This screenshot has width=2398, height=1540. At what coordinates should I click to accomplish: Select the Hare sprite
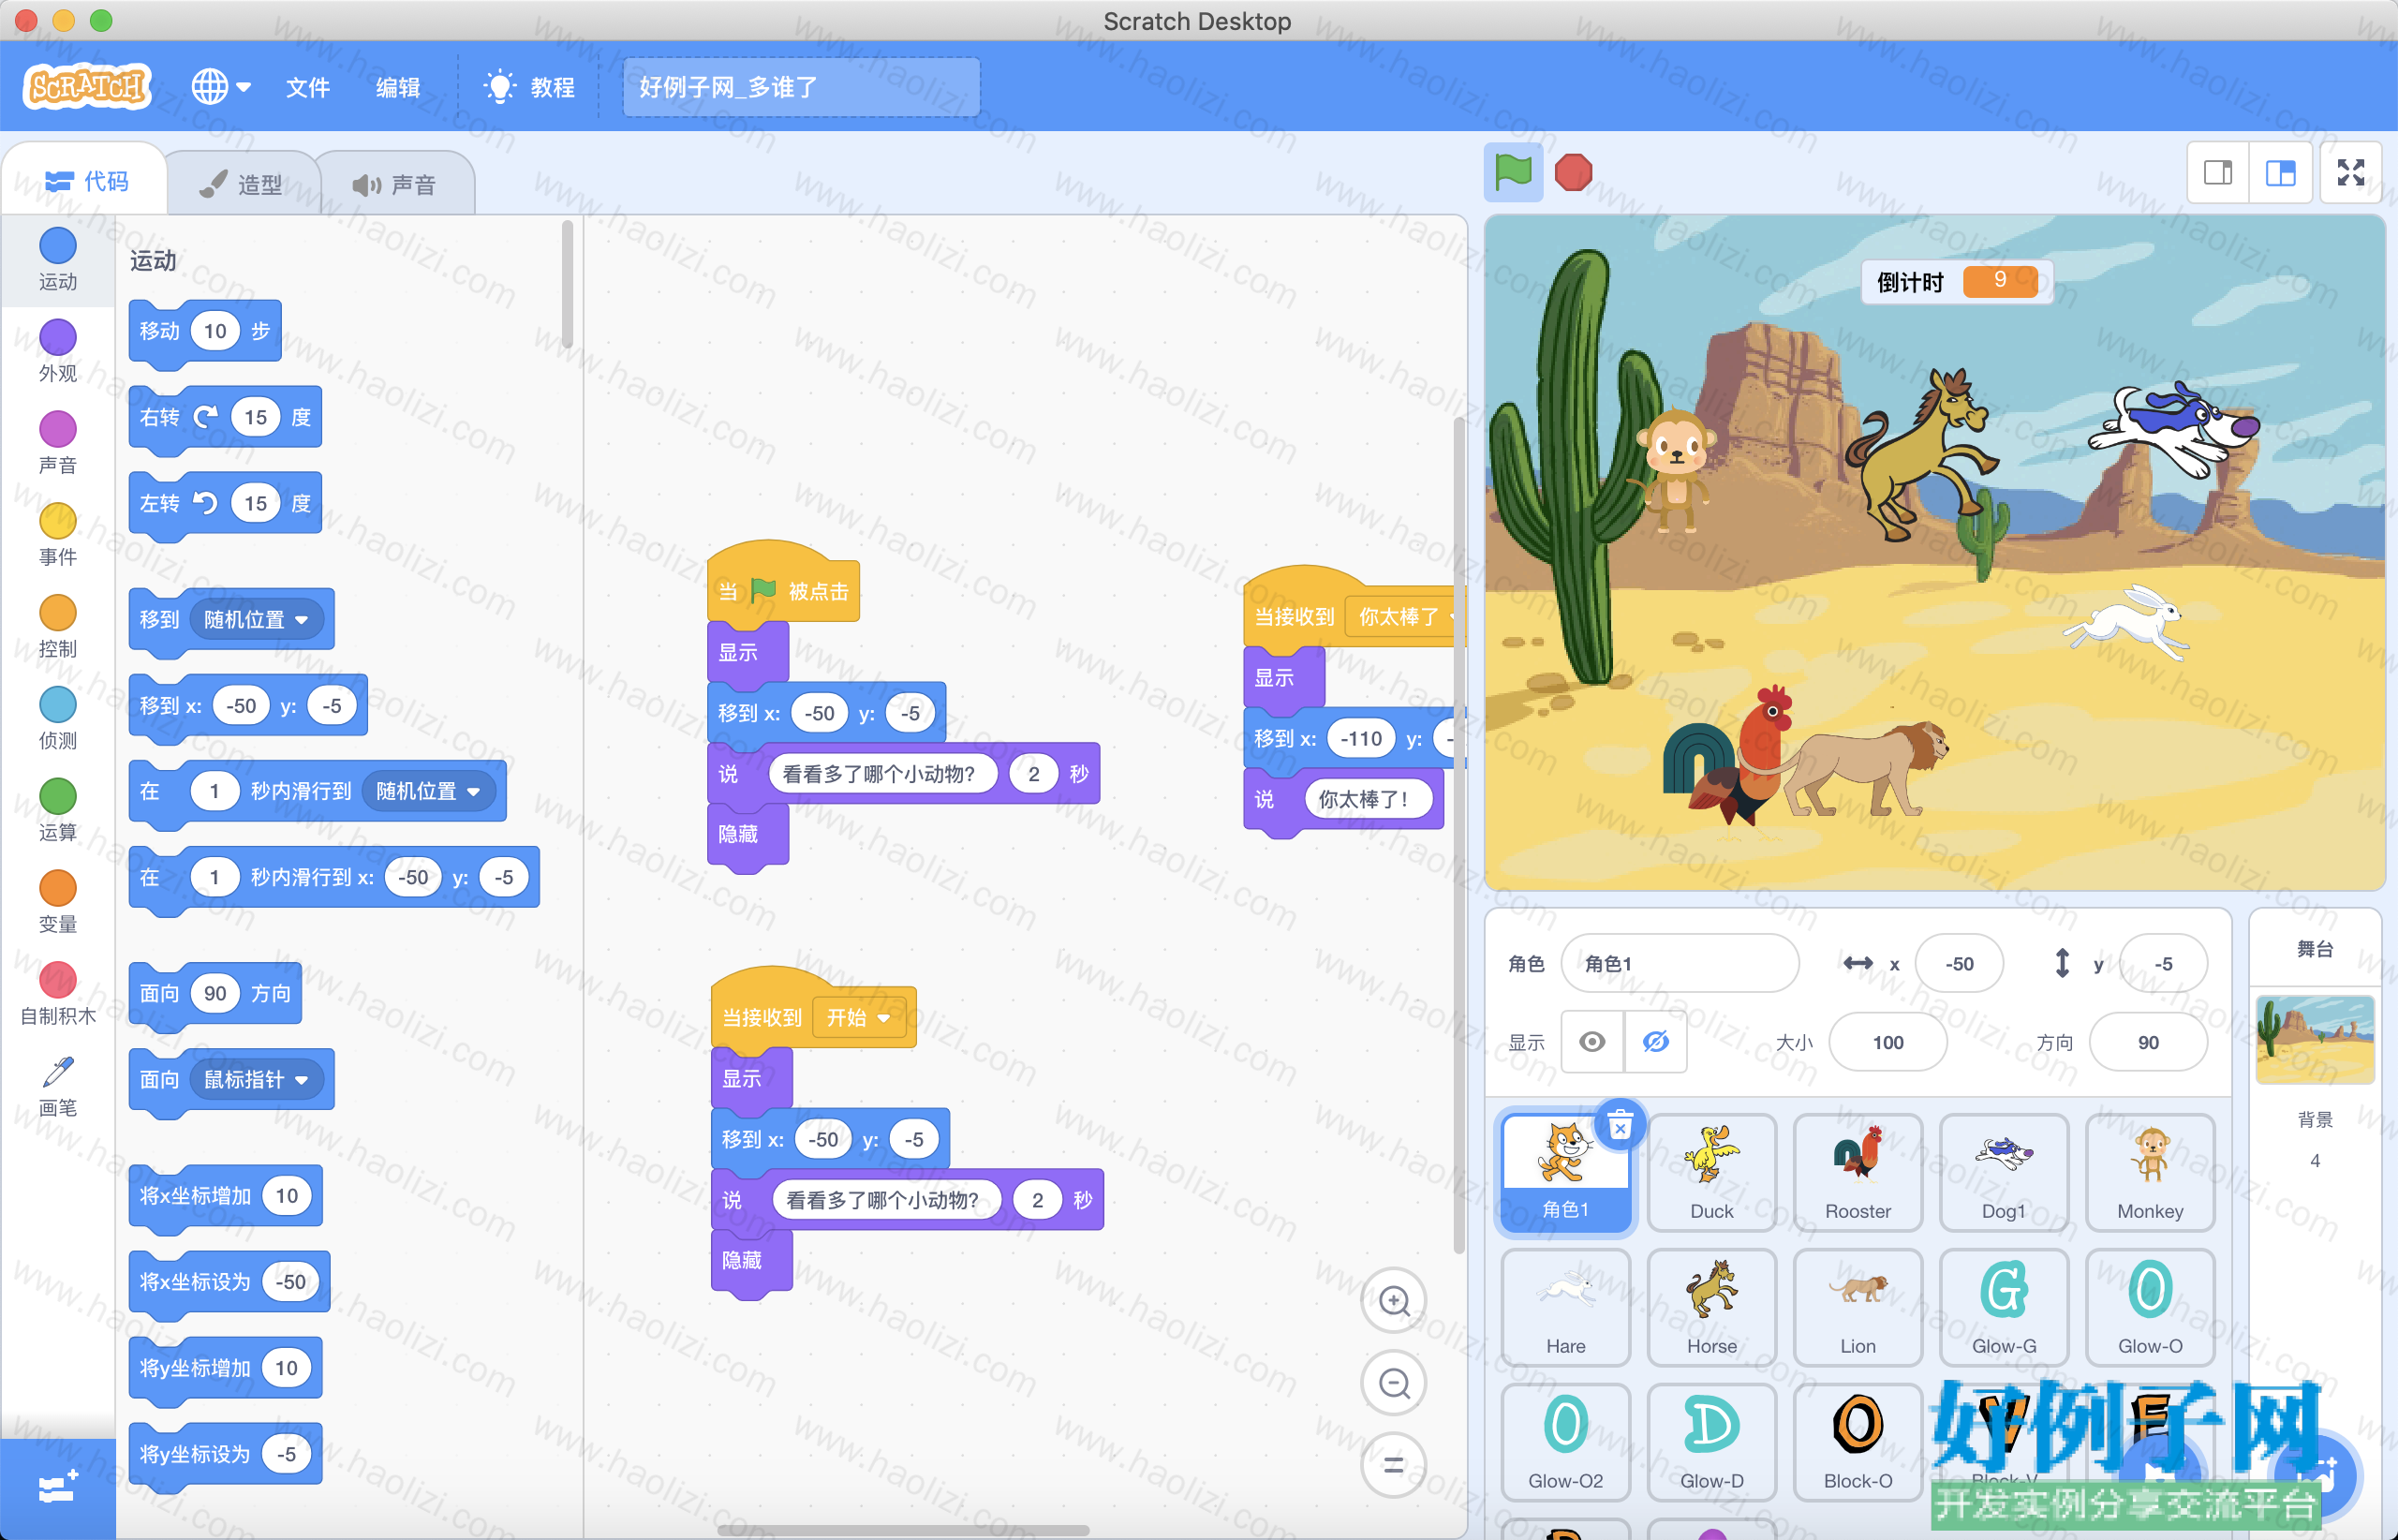1566,1307
